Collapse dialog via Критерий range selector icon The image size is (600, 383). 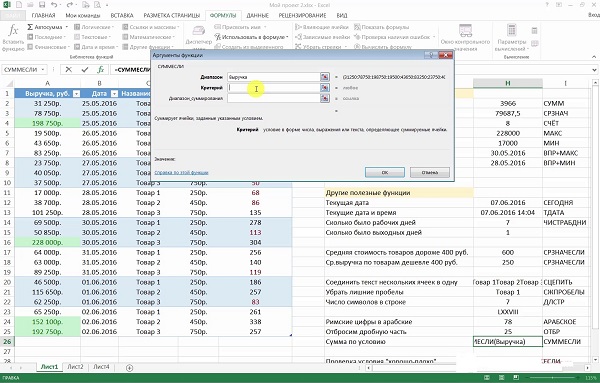click(x=324, y=88)
